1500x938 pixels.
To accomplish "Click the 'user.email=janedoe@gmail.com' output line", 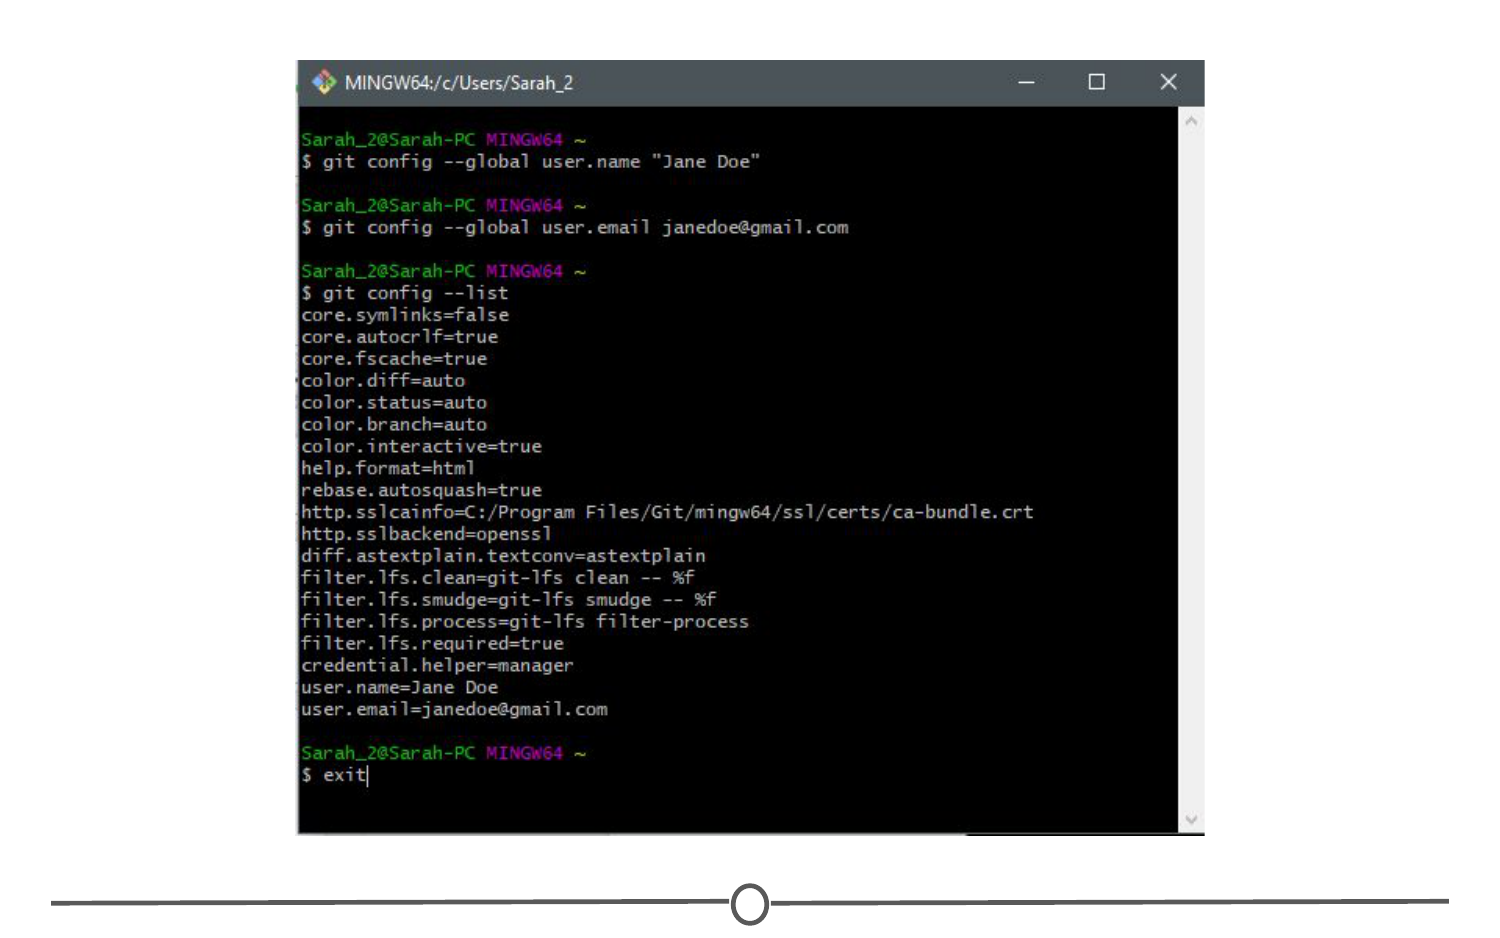I will 454,710.
